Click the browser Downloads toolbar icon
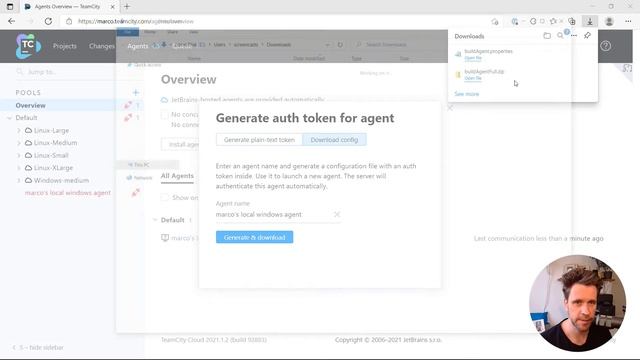Screen dimensions: 640x360 click(x=590, y=22)
